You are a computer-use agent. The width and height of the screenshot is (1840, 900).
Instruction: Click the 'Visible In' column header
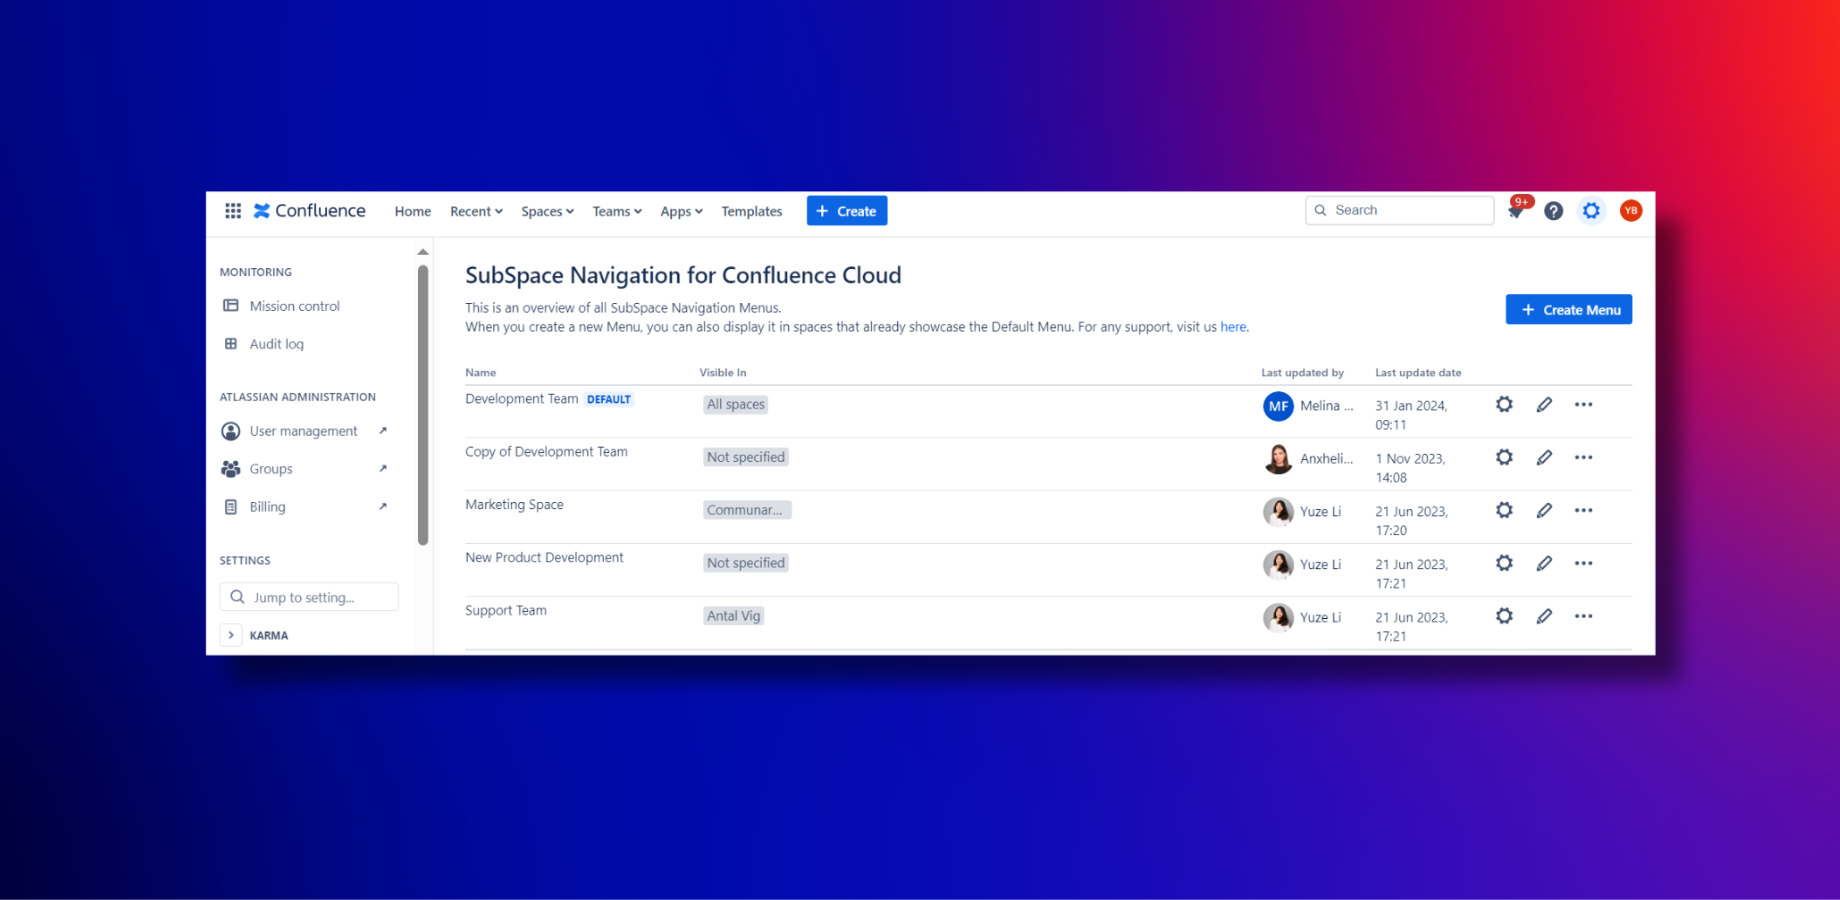[723, 373]
